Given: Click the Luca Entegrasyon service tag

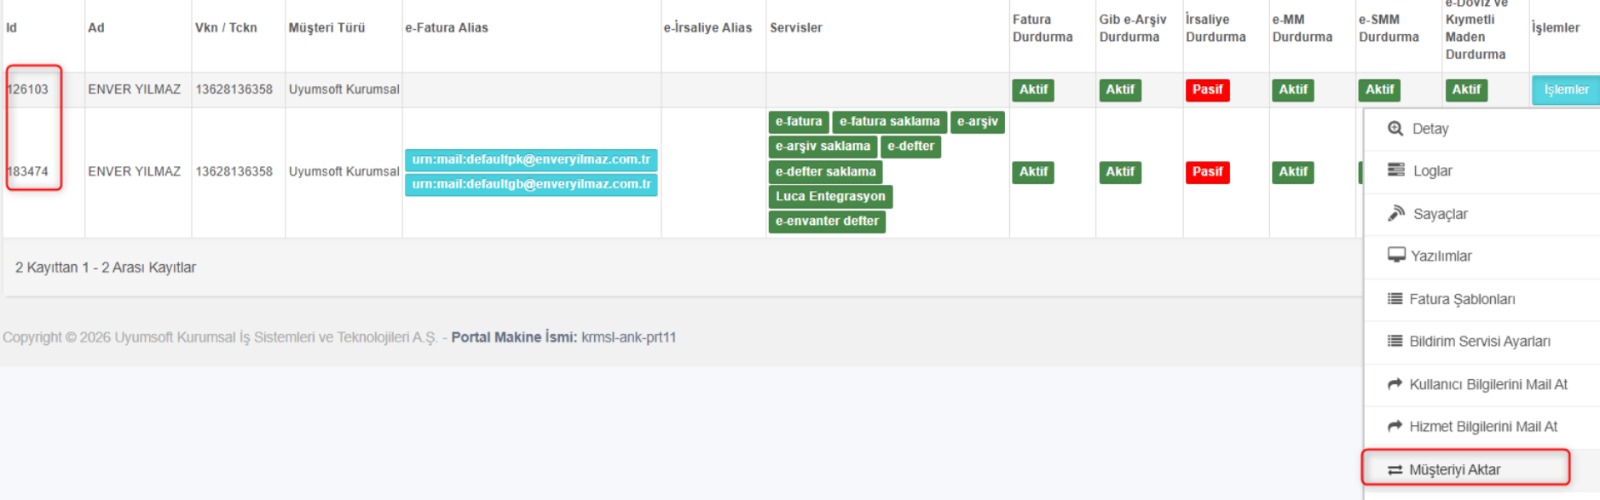Looking at the screenshot, I should coord(830,197).
